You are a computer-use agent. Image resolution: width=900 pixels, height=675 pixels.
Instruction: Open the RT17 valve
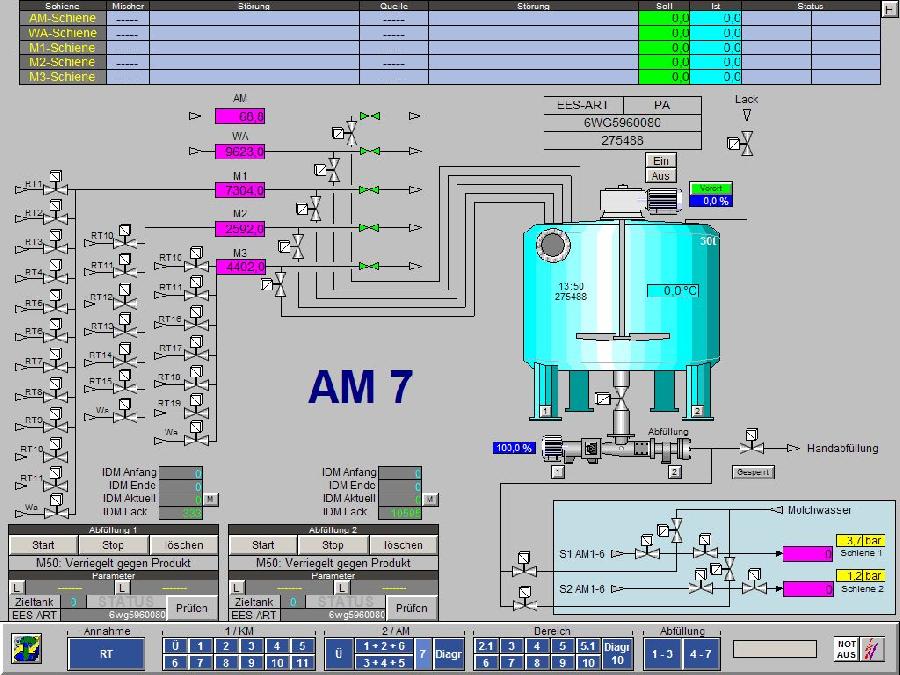[196, 349]
